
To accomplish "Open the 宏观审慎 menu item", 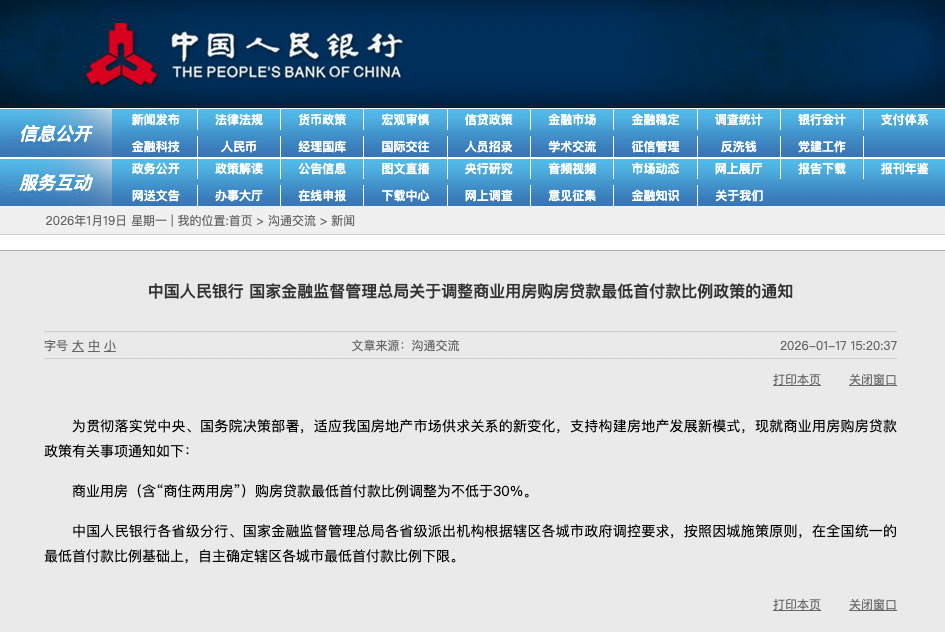I will 405,120.
